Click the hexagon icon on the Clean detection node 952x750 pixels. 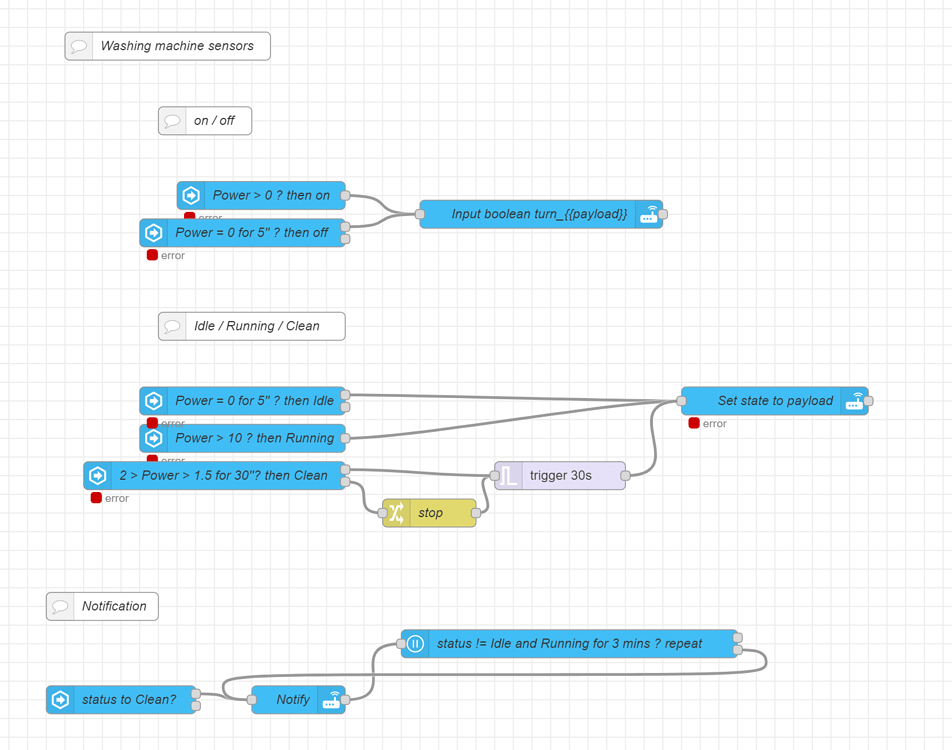97,476
